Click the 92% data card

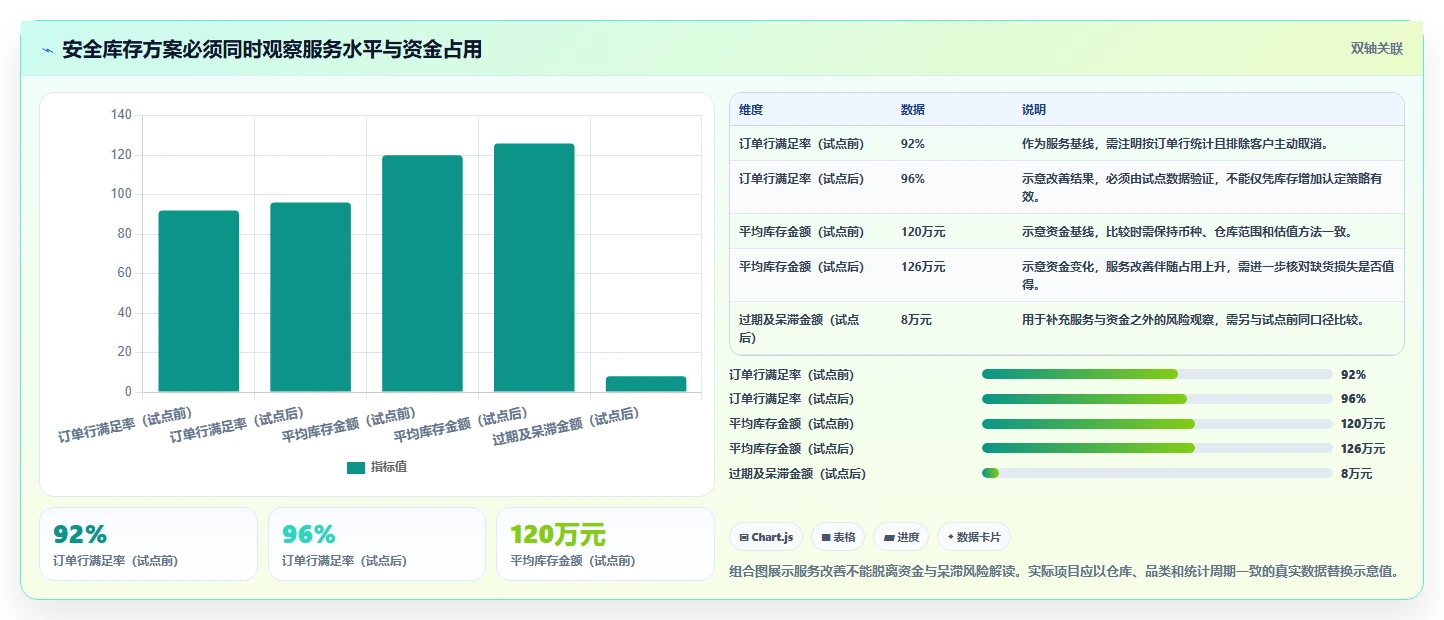148,544
